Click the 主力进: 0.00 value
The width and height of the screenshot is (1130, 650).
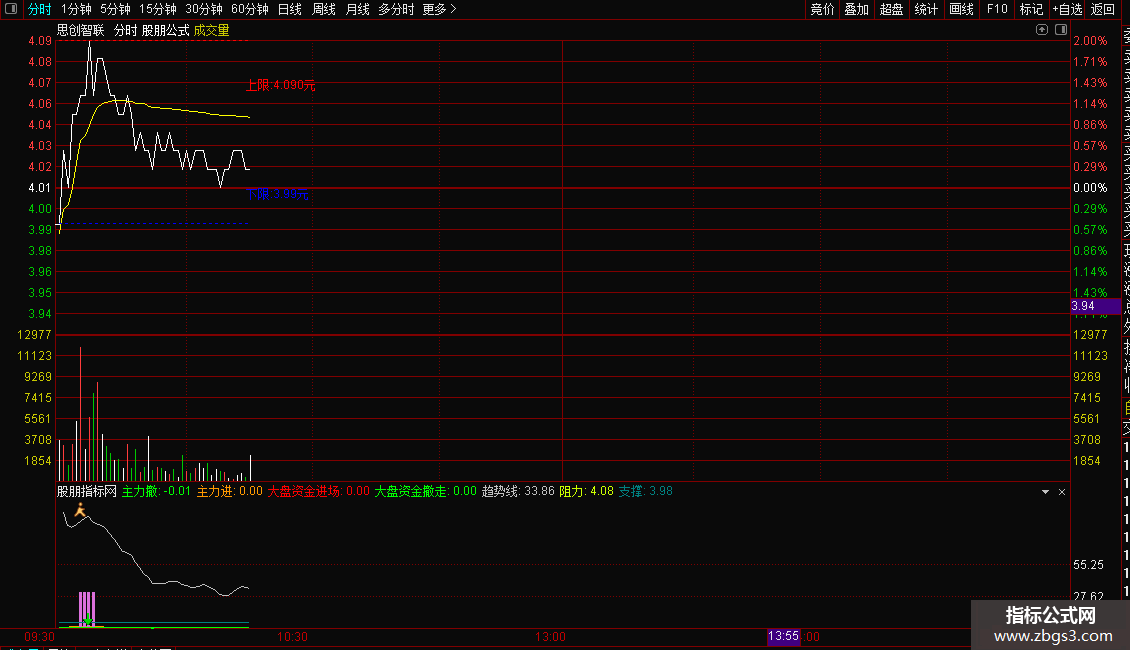(230, 491)
